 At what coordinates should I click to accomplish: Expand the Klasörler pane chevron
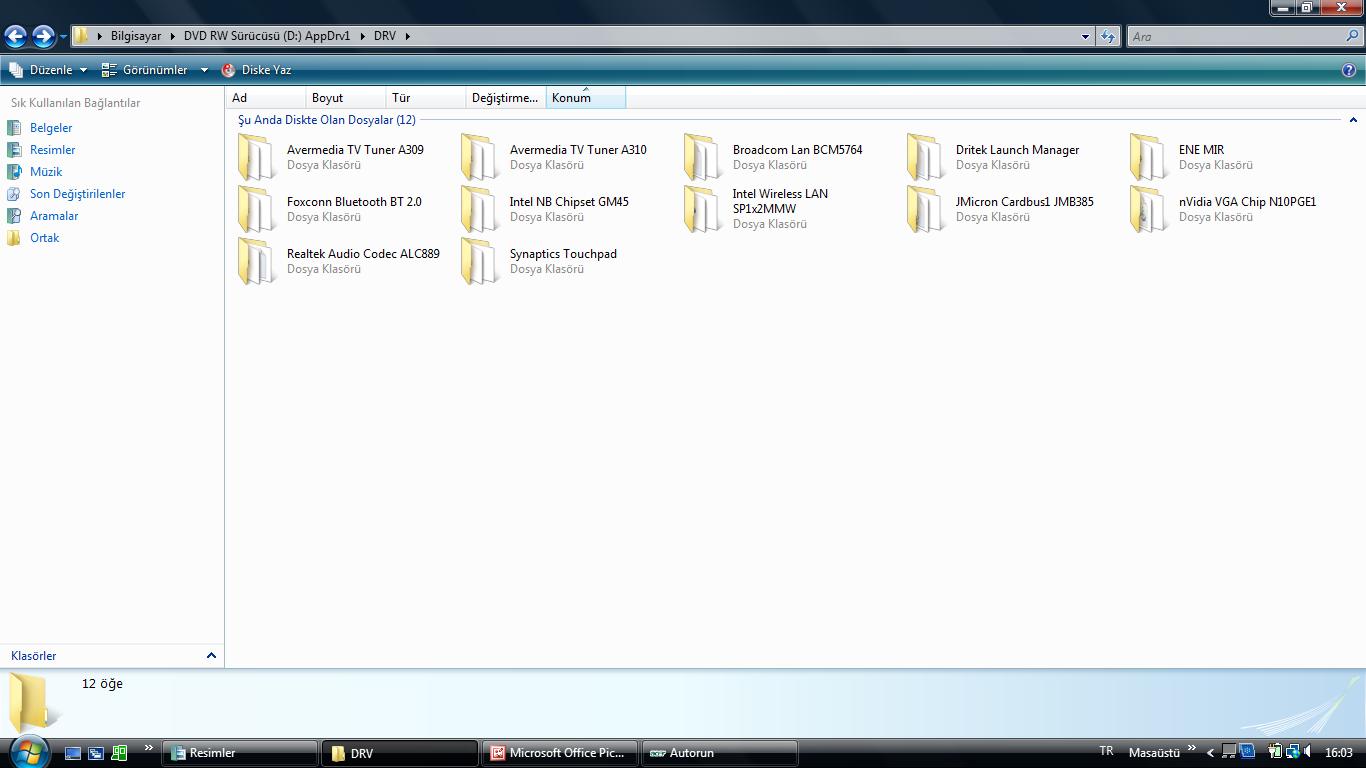pos(211,655)
